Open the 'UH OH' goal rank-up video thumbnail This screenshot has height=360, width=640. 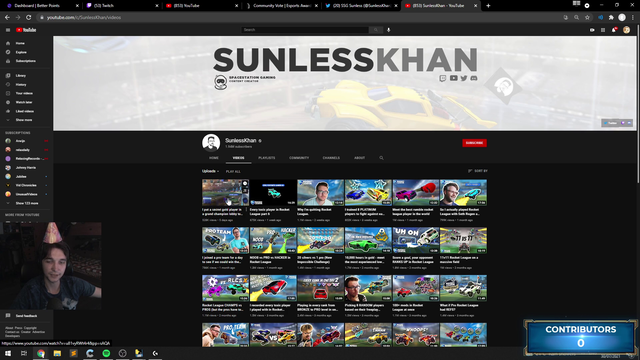point(416,240)
